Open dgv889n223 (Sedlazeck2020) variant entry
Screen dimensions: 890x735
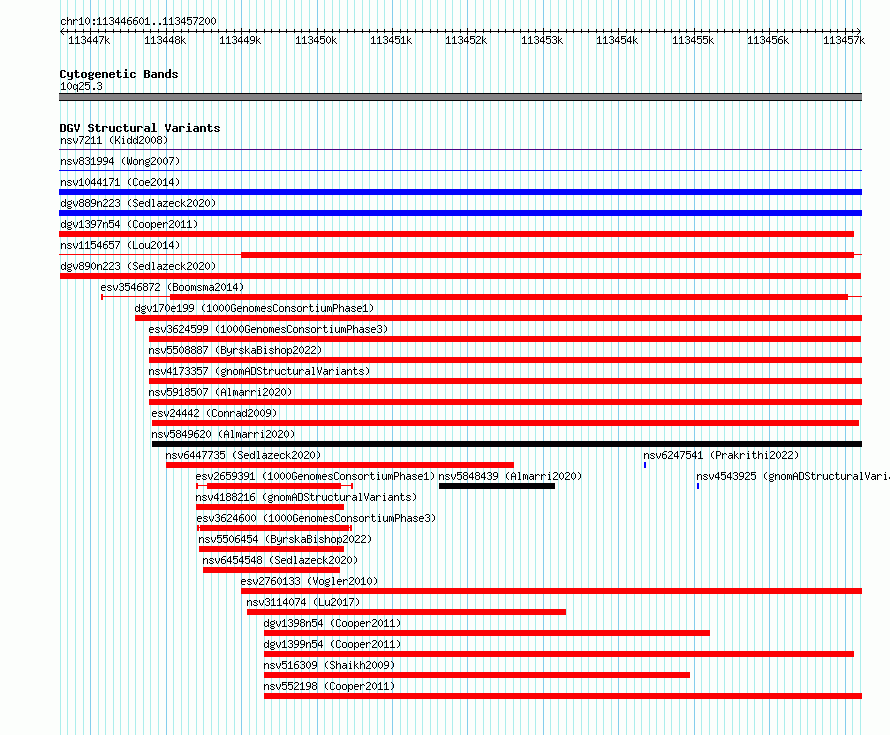138,203
